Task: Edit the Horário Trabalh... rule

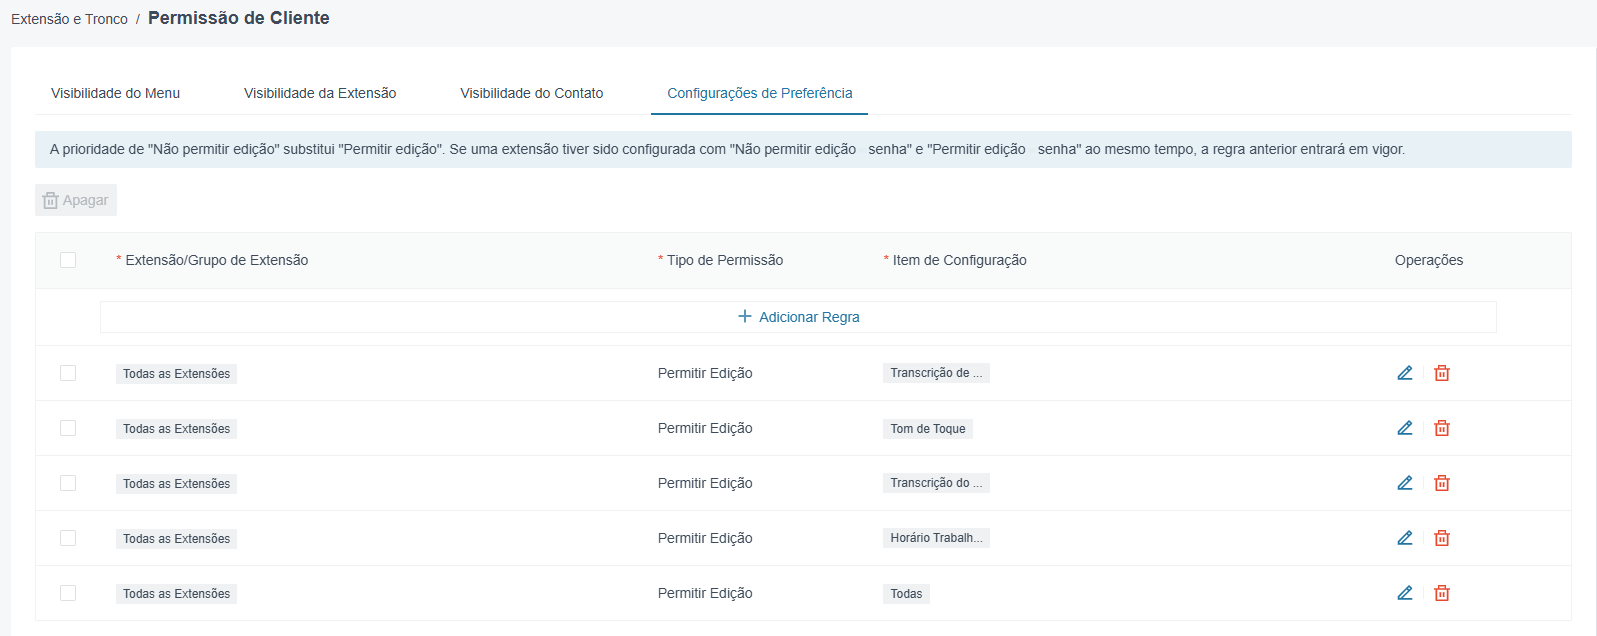Action: [x=1405, y=538]
